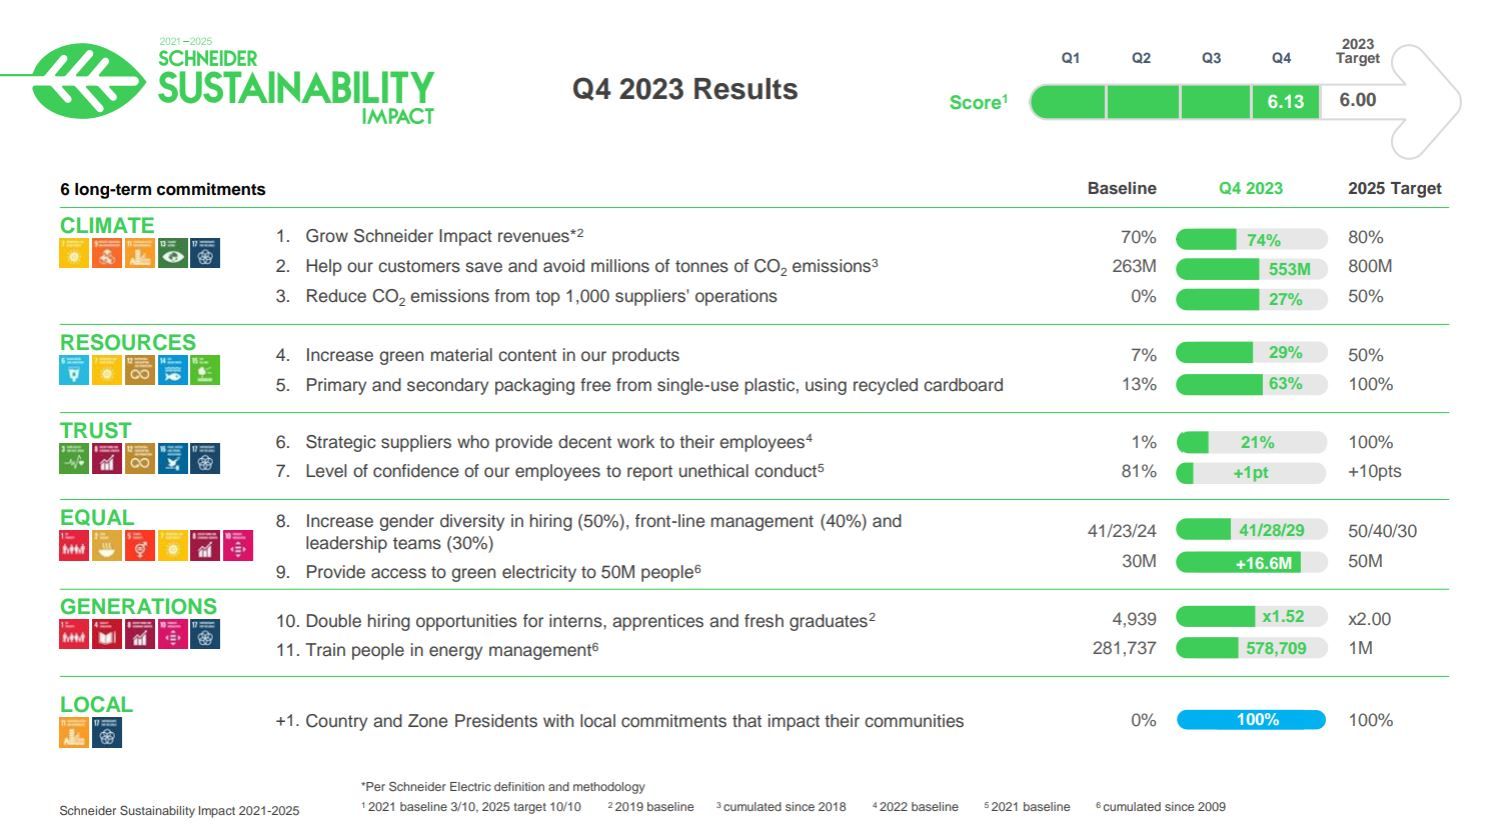Viewport: 1502px width, 825px height.
Task: Select the CLIMATE section heading
Action: coord(107,225)
